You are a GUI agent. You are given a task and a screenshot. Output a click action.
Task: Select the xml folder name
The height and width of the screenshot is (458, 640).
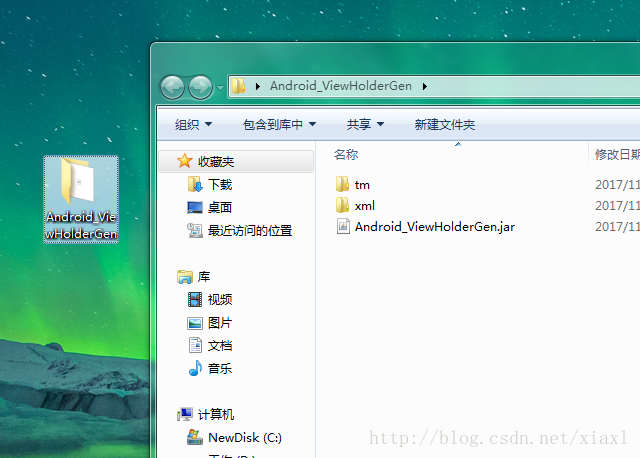click(364, 206)
